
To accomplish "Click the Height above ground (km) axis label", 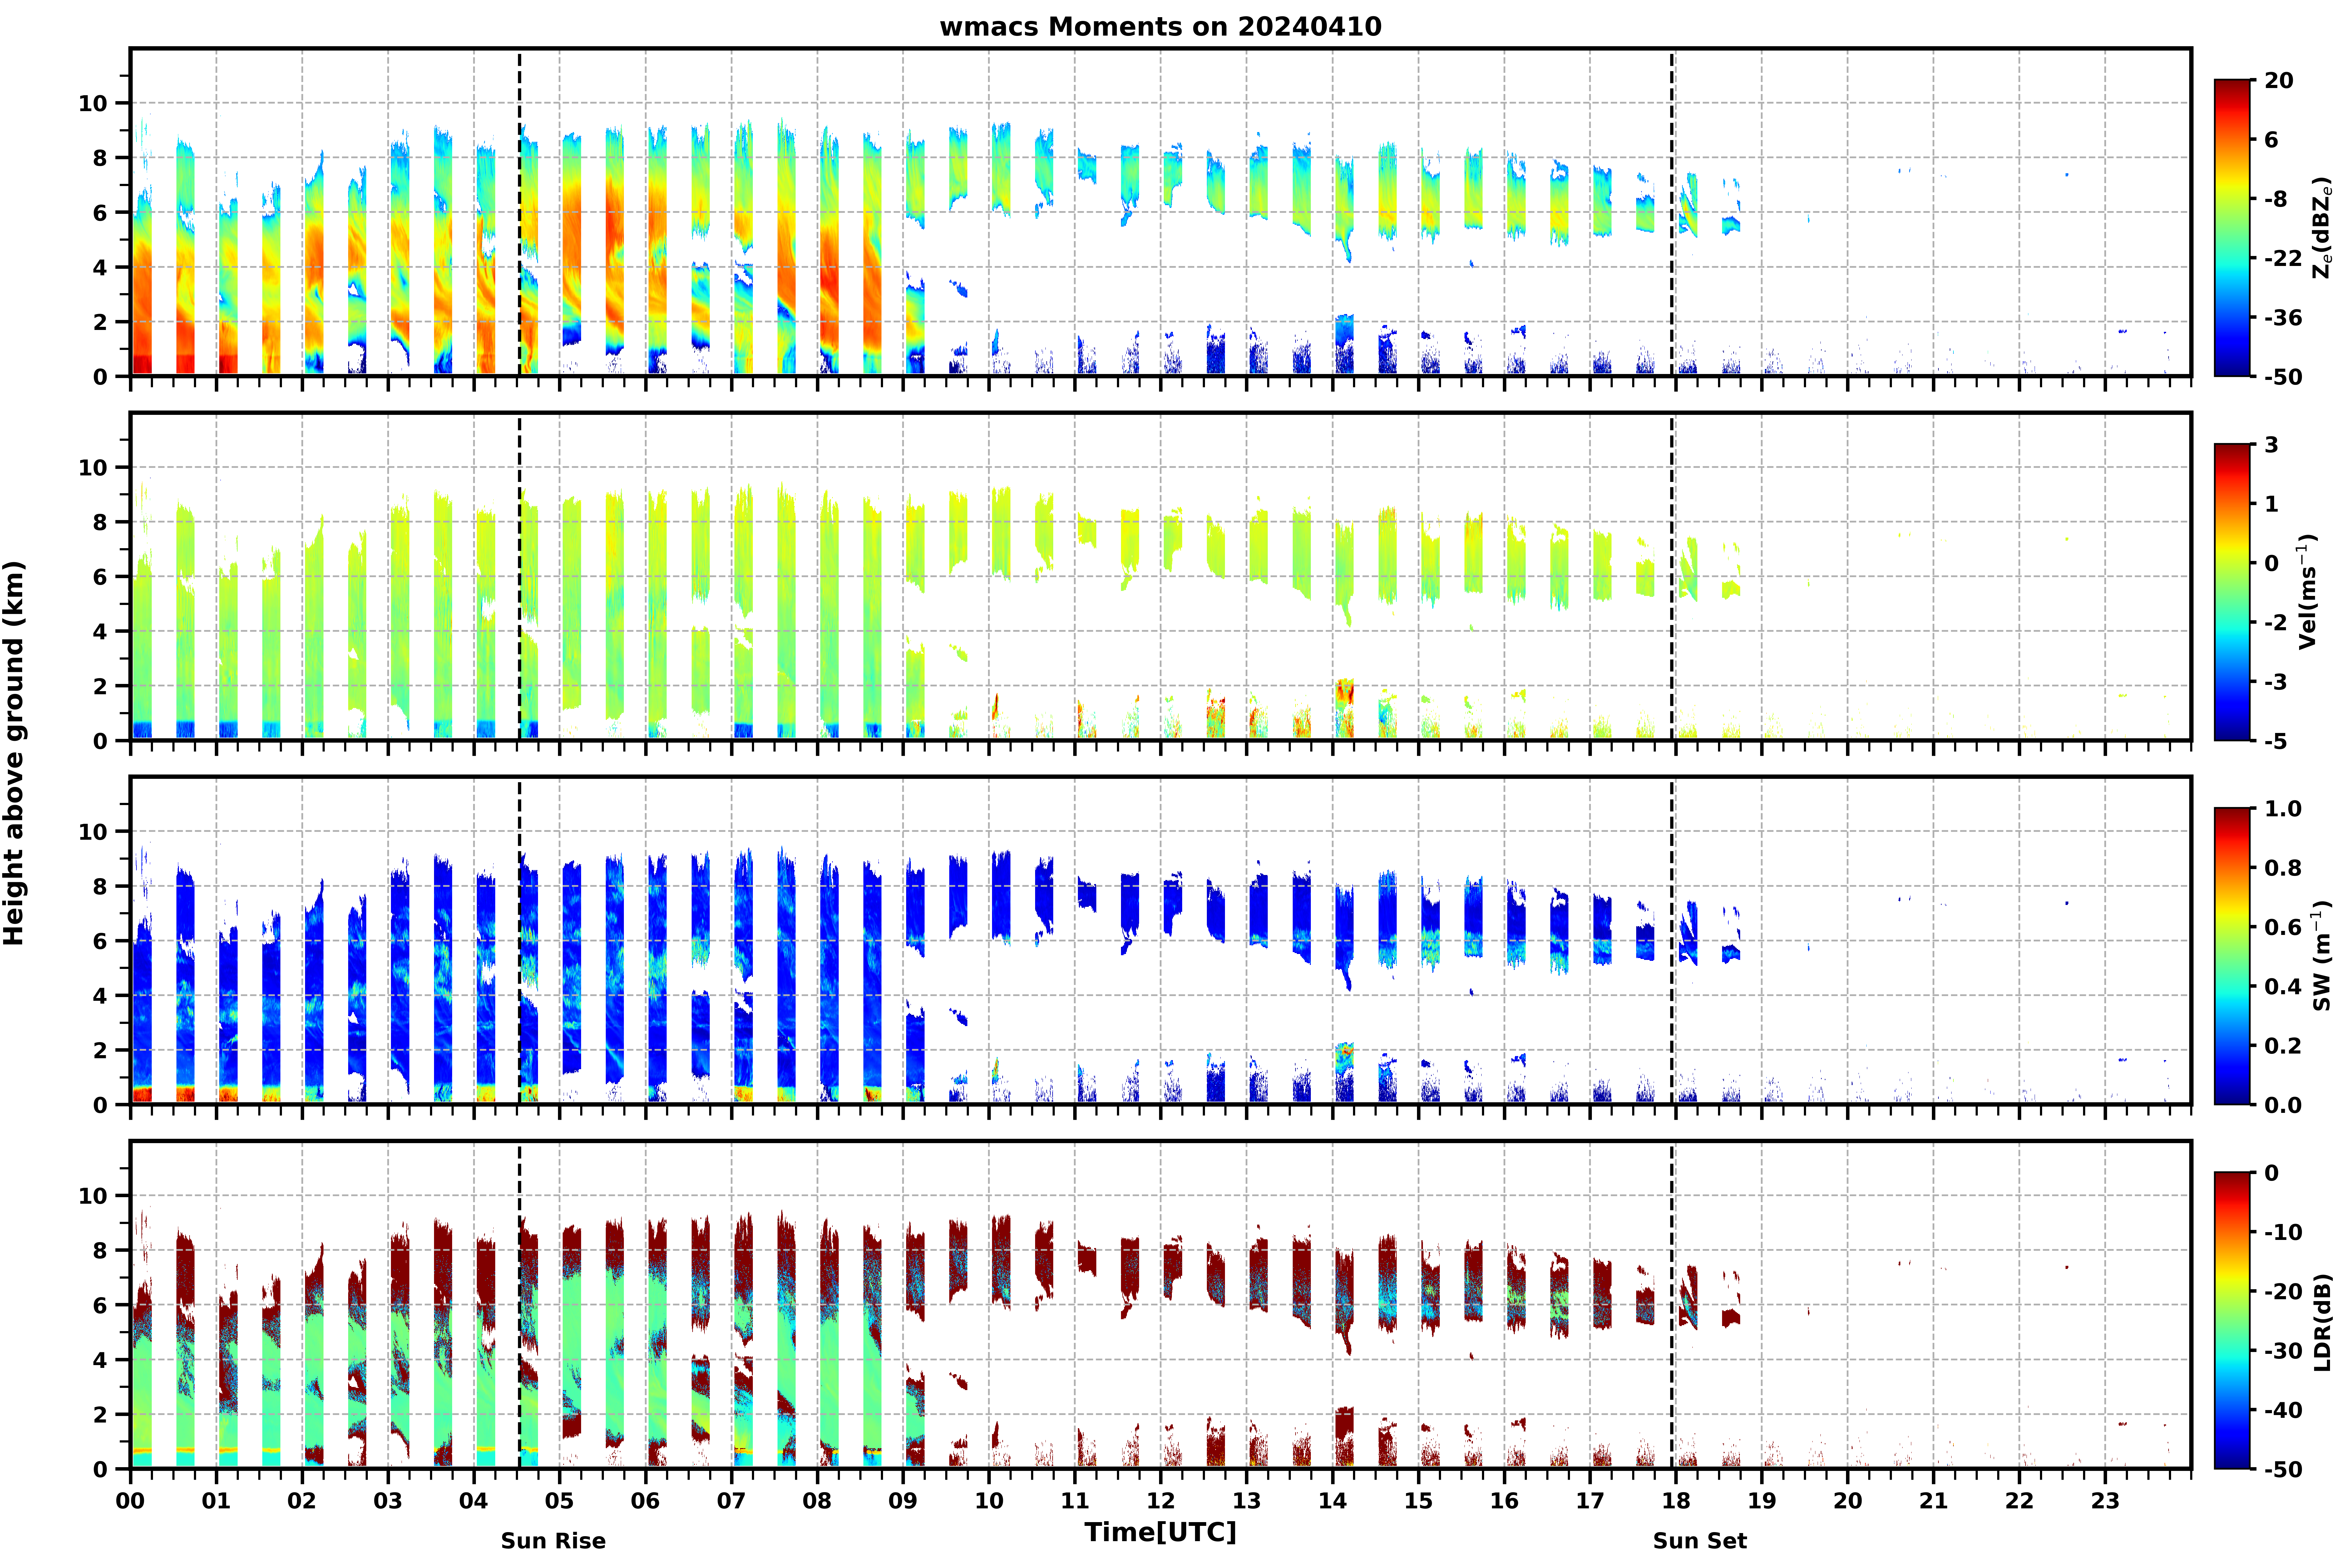I will click(x=14, y=752).
